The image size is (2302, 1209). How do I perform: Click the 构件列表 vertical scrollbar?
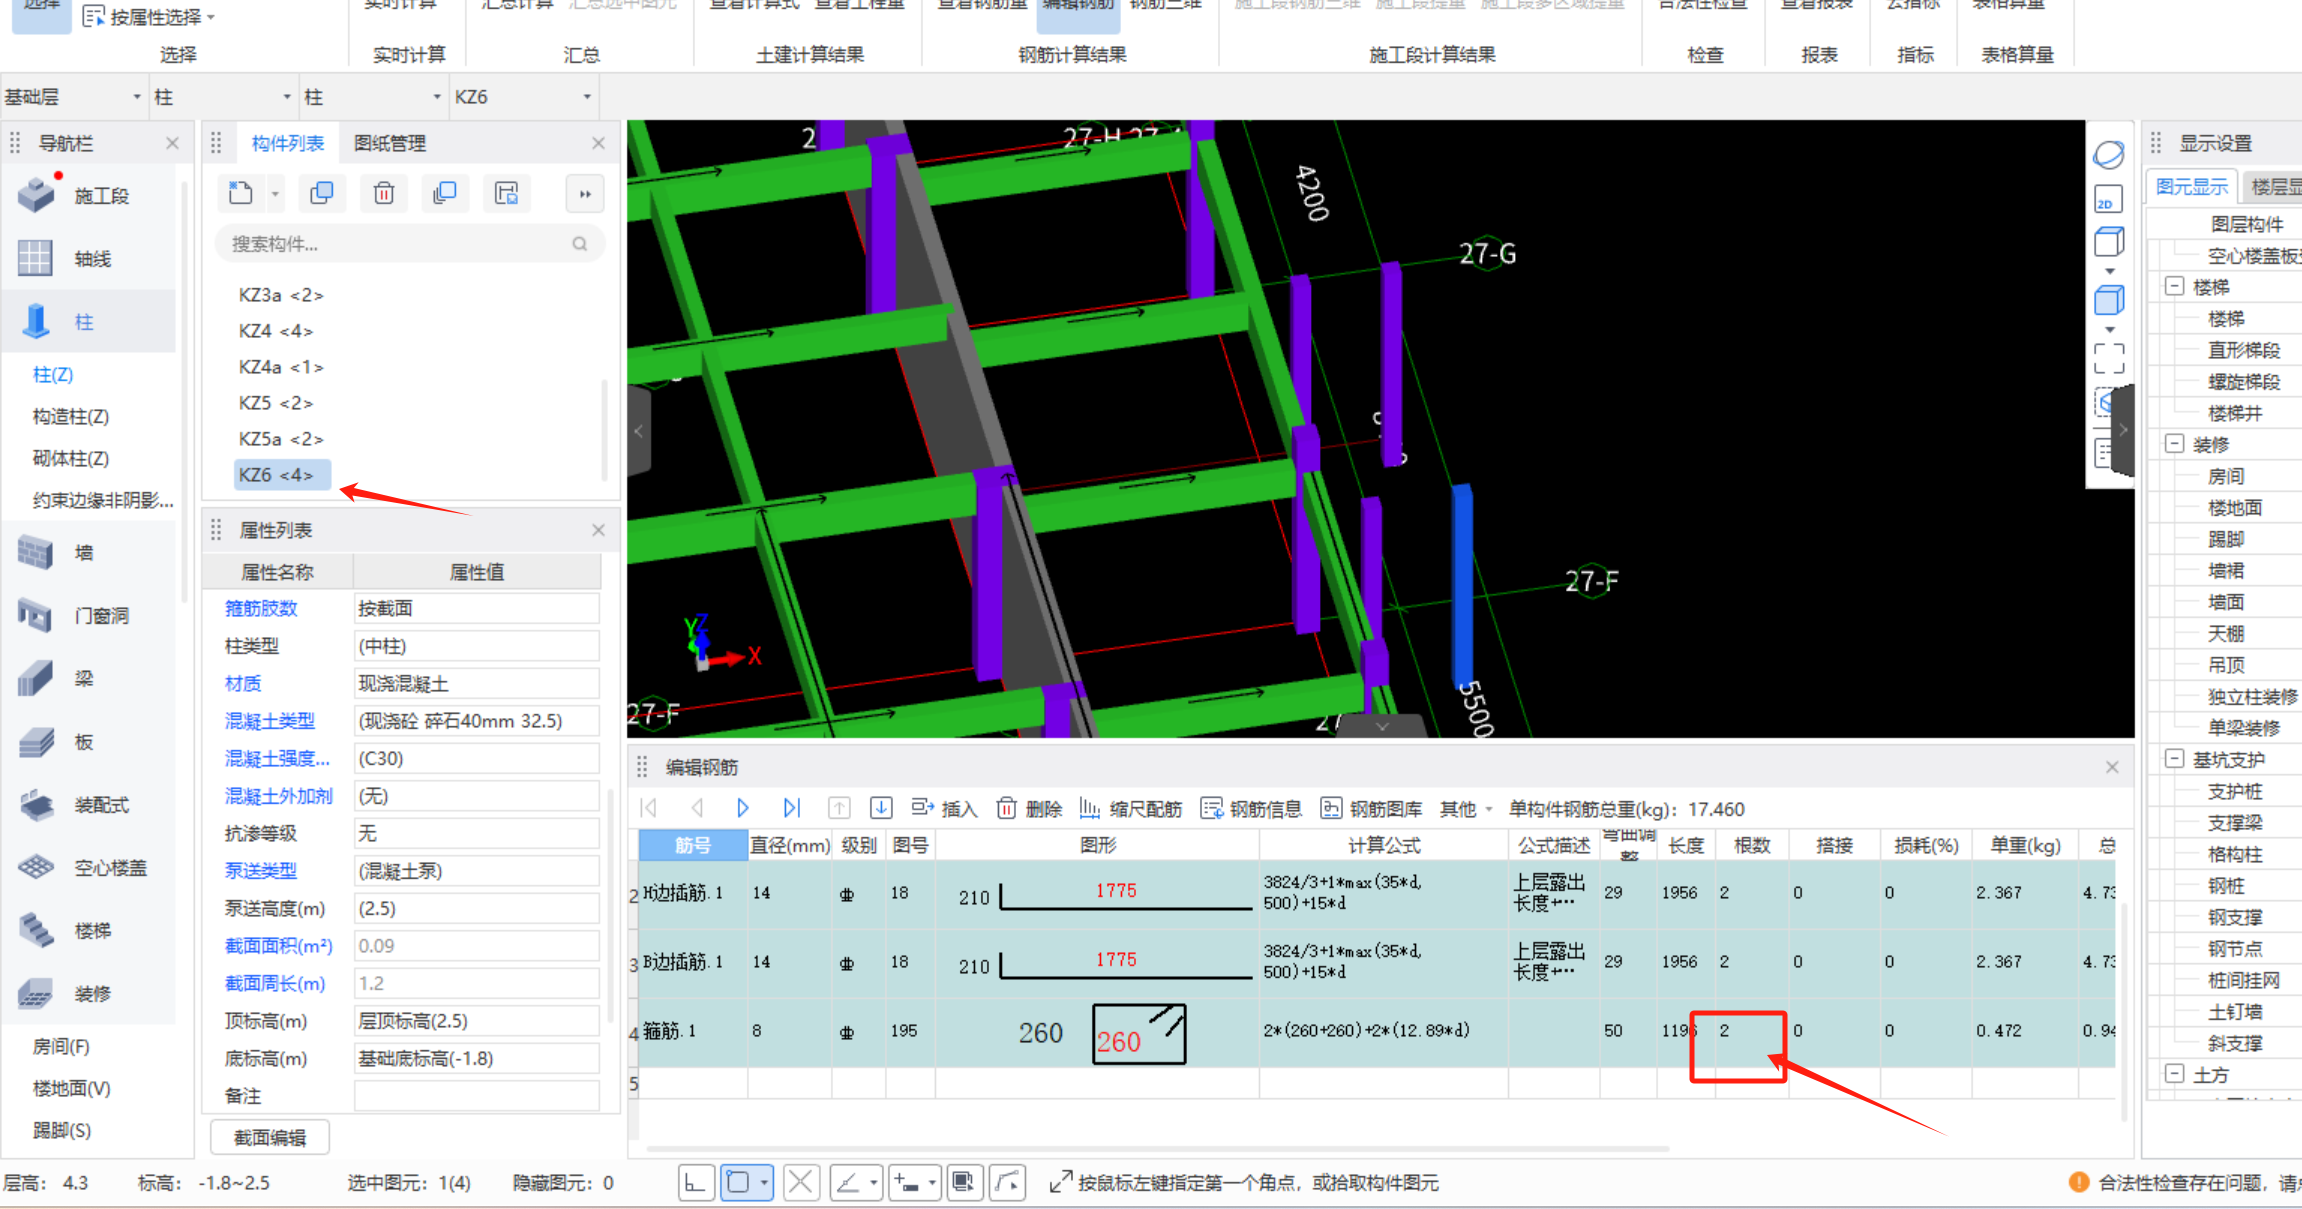[x=604, y=430]
